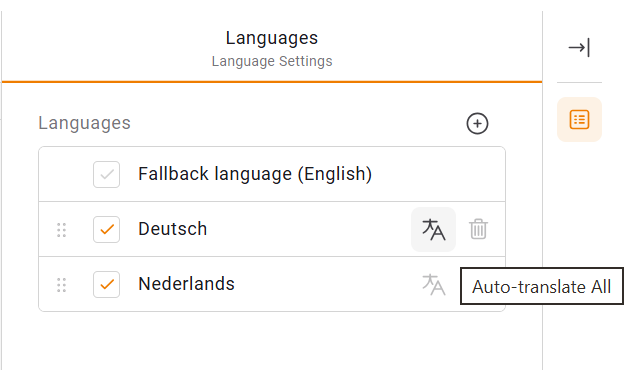Toggle the Fallback language checkbox

[x=106, y=175]
